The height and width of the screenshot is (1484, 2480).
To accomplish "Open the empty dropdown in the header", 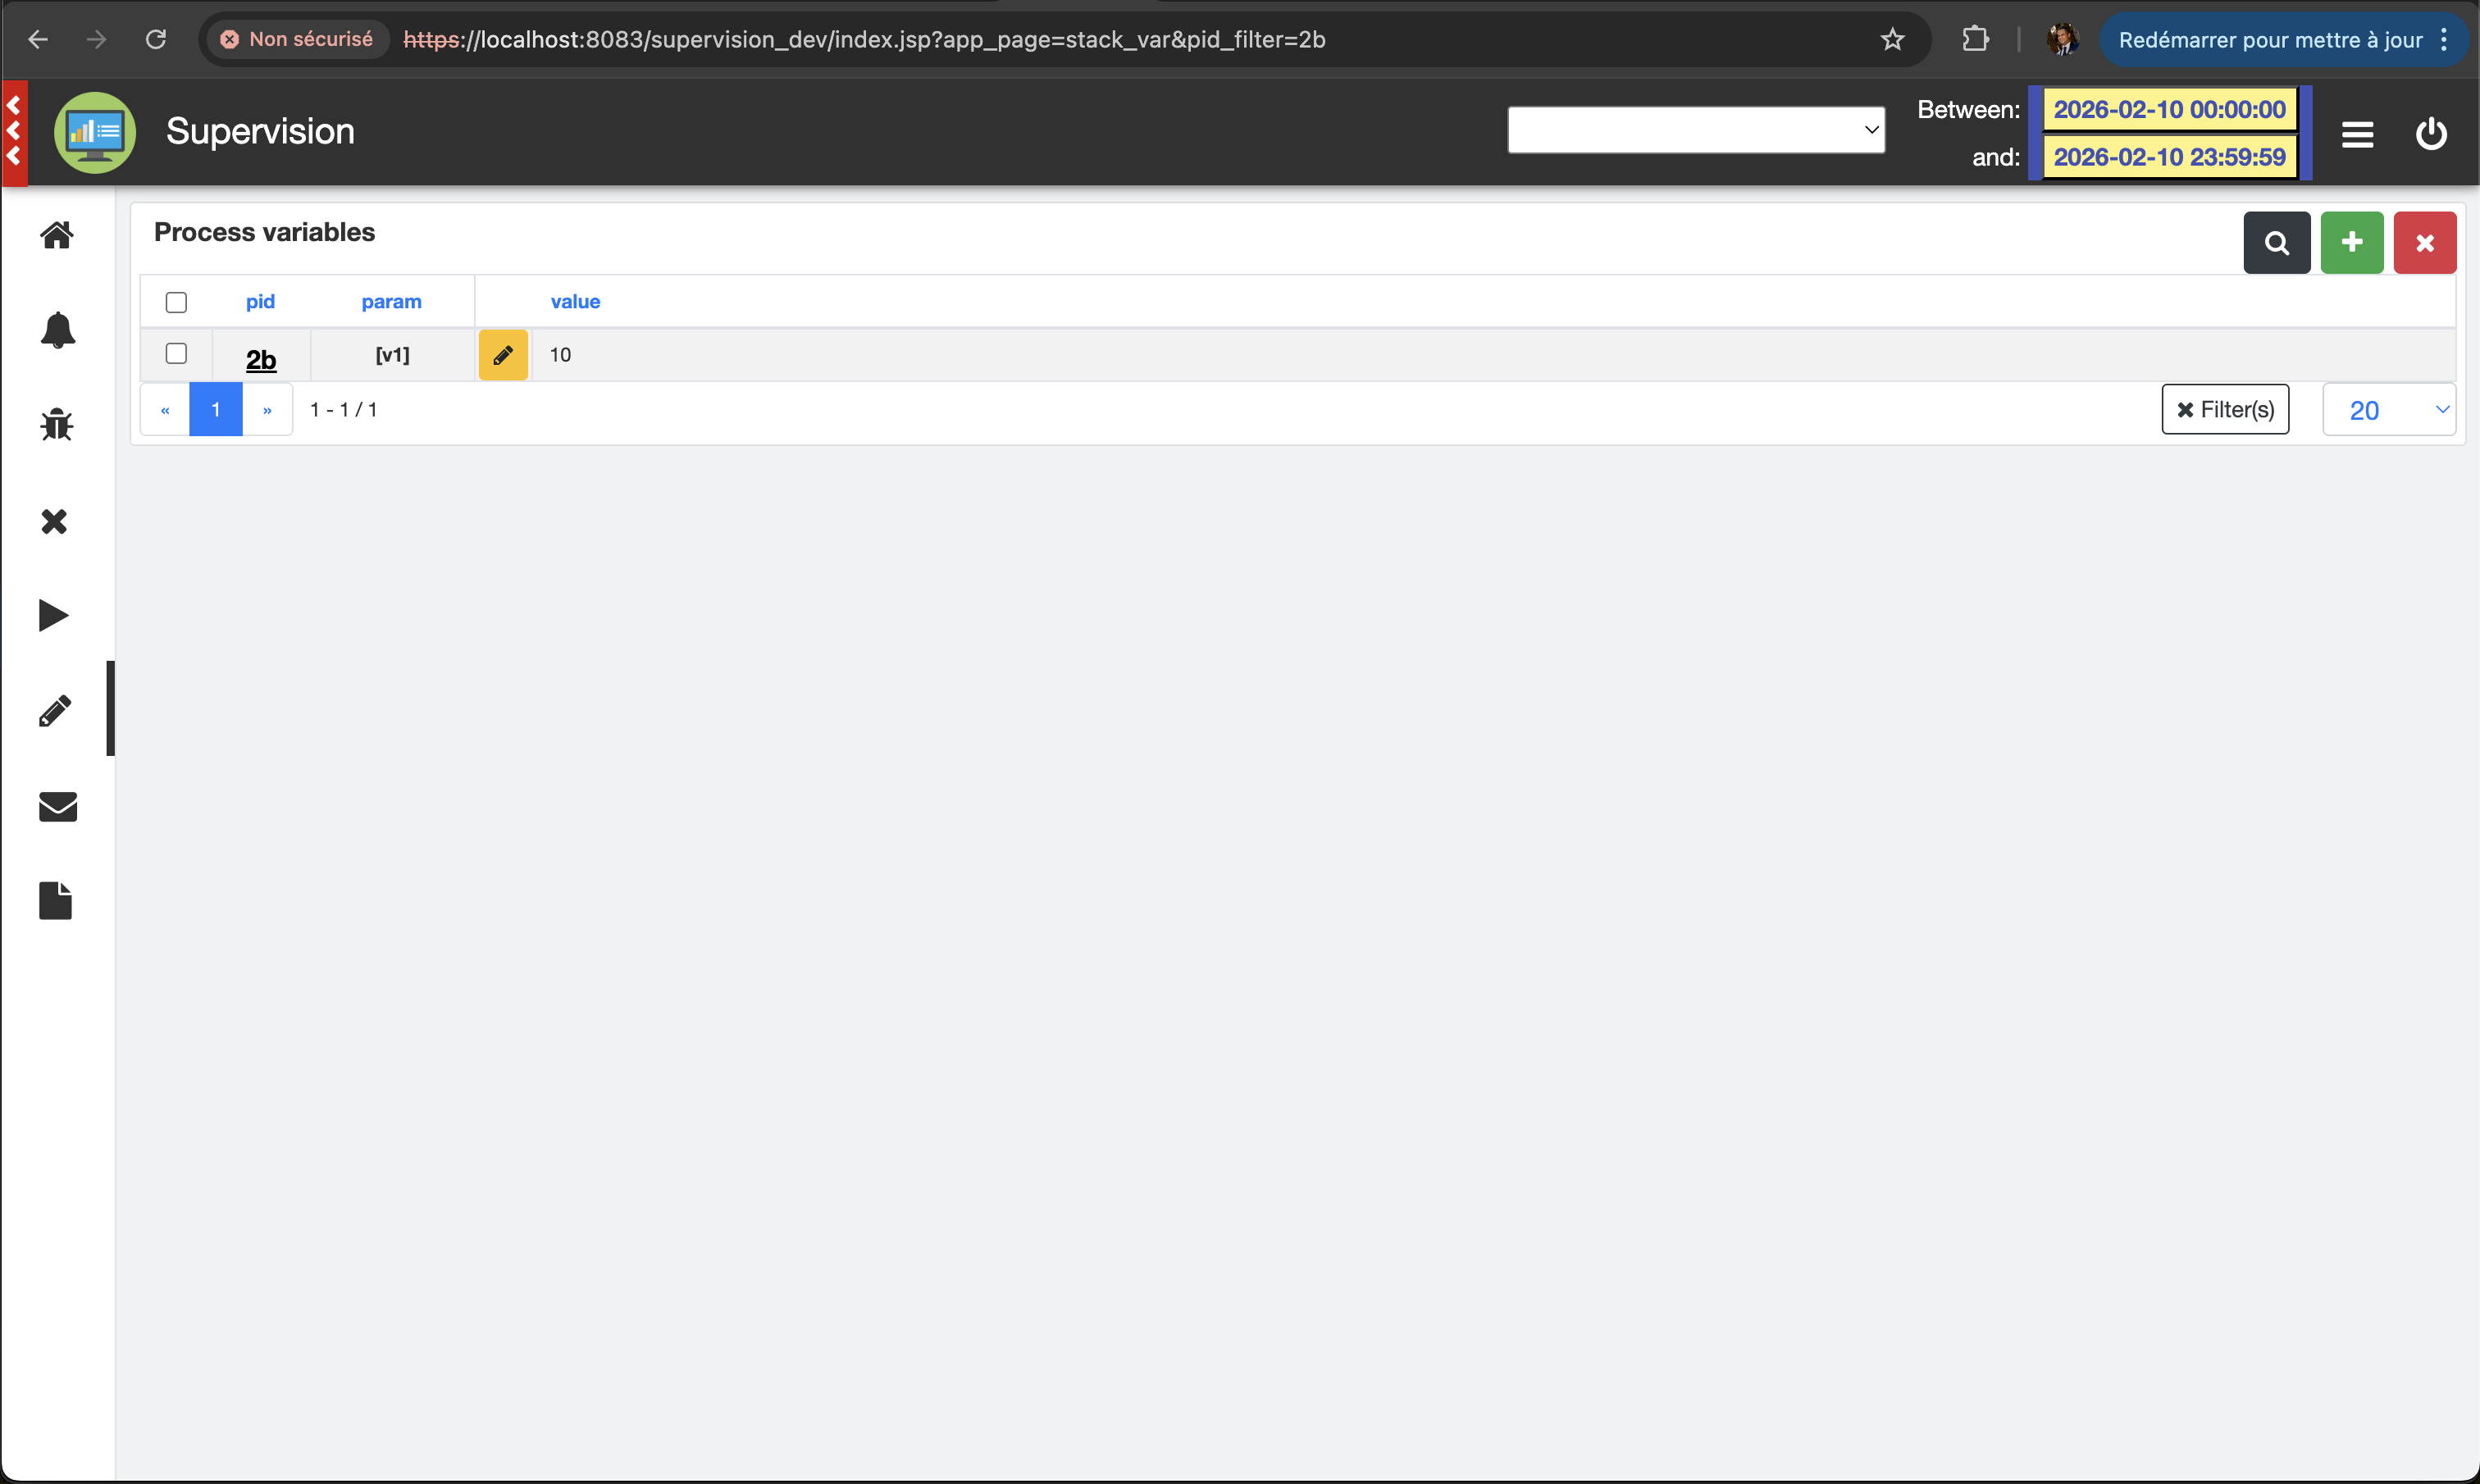I will [1695, 130].
